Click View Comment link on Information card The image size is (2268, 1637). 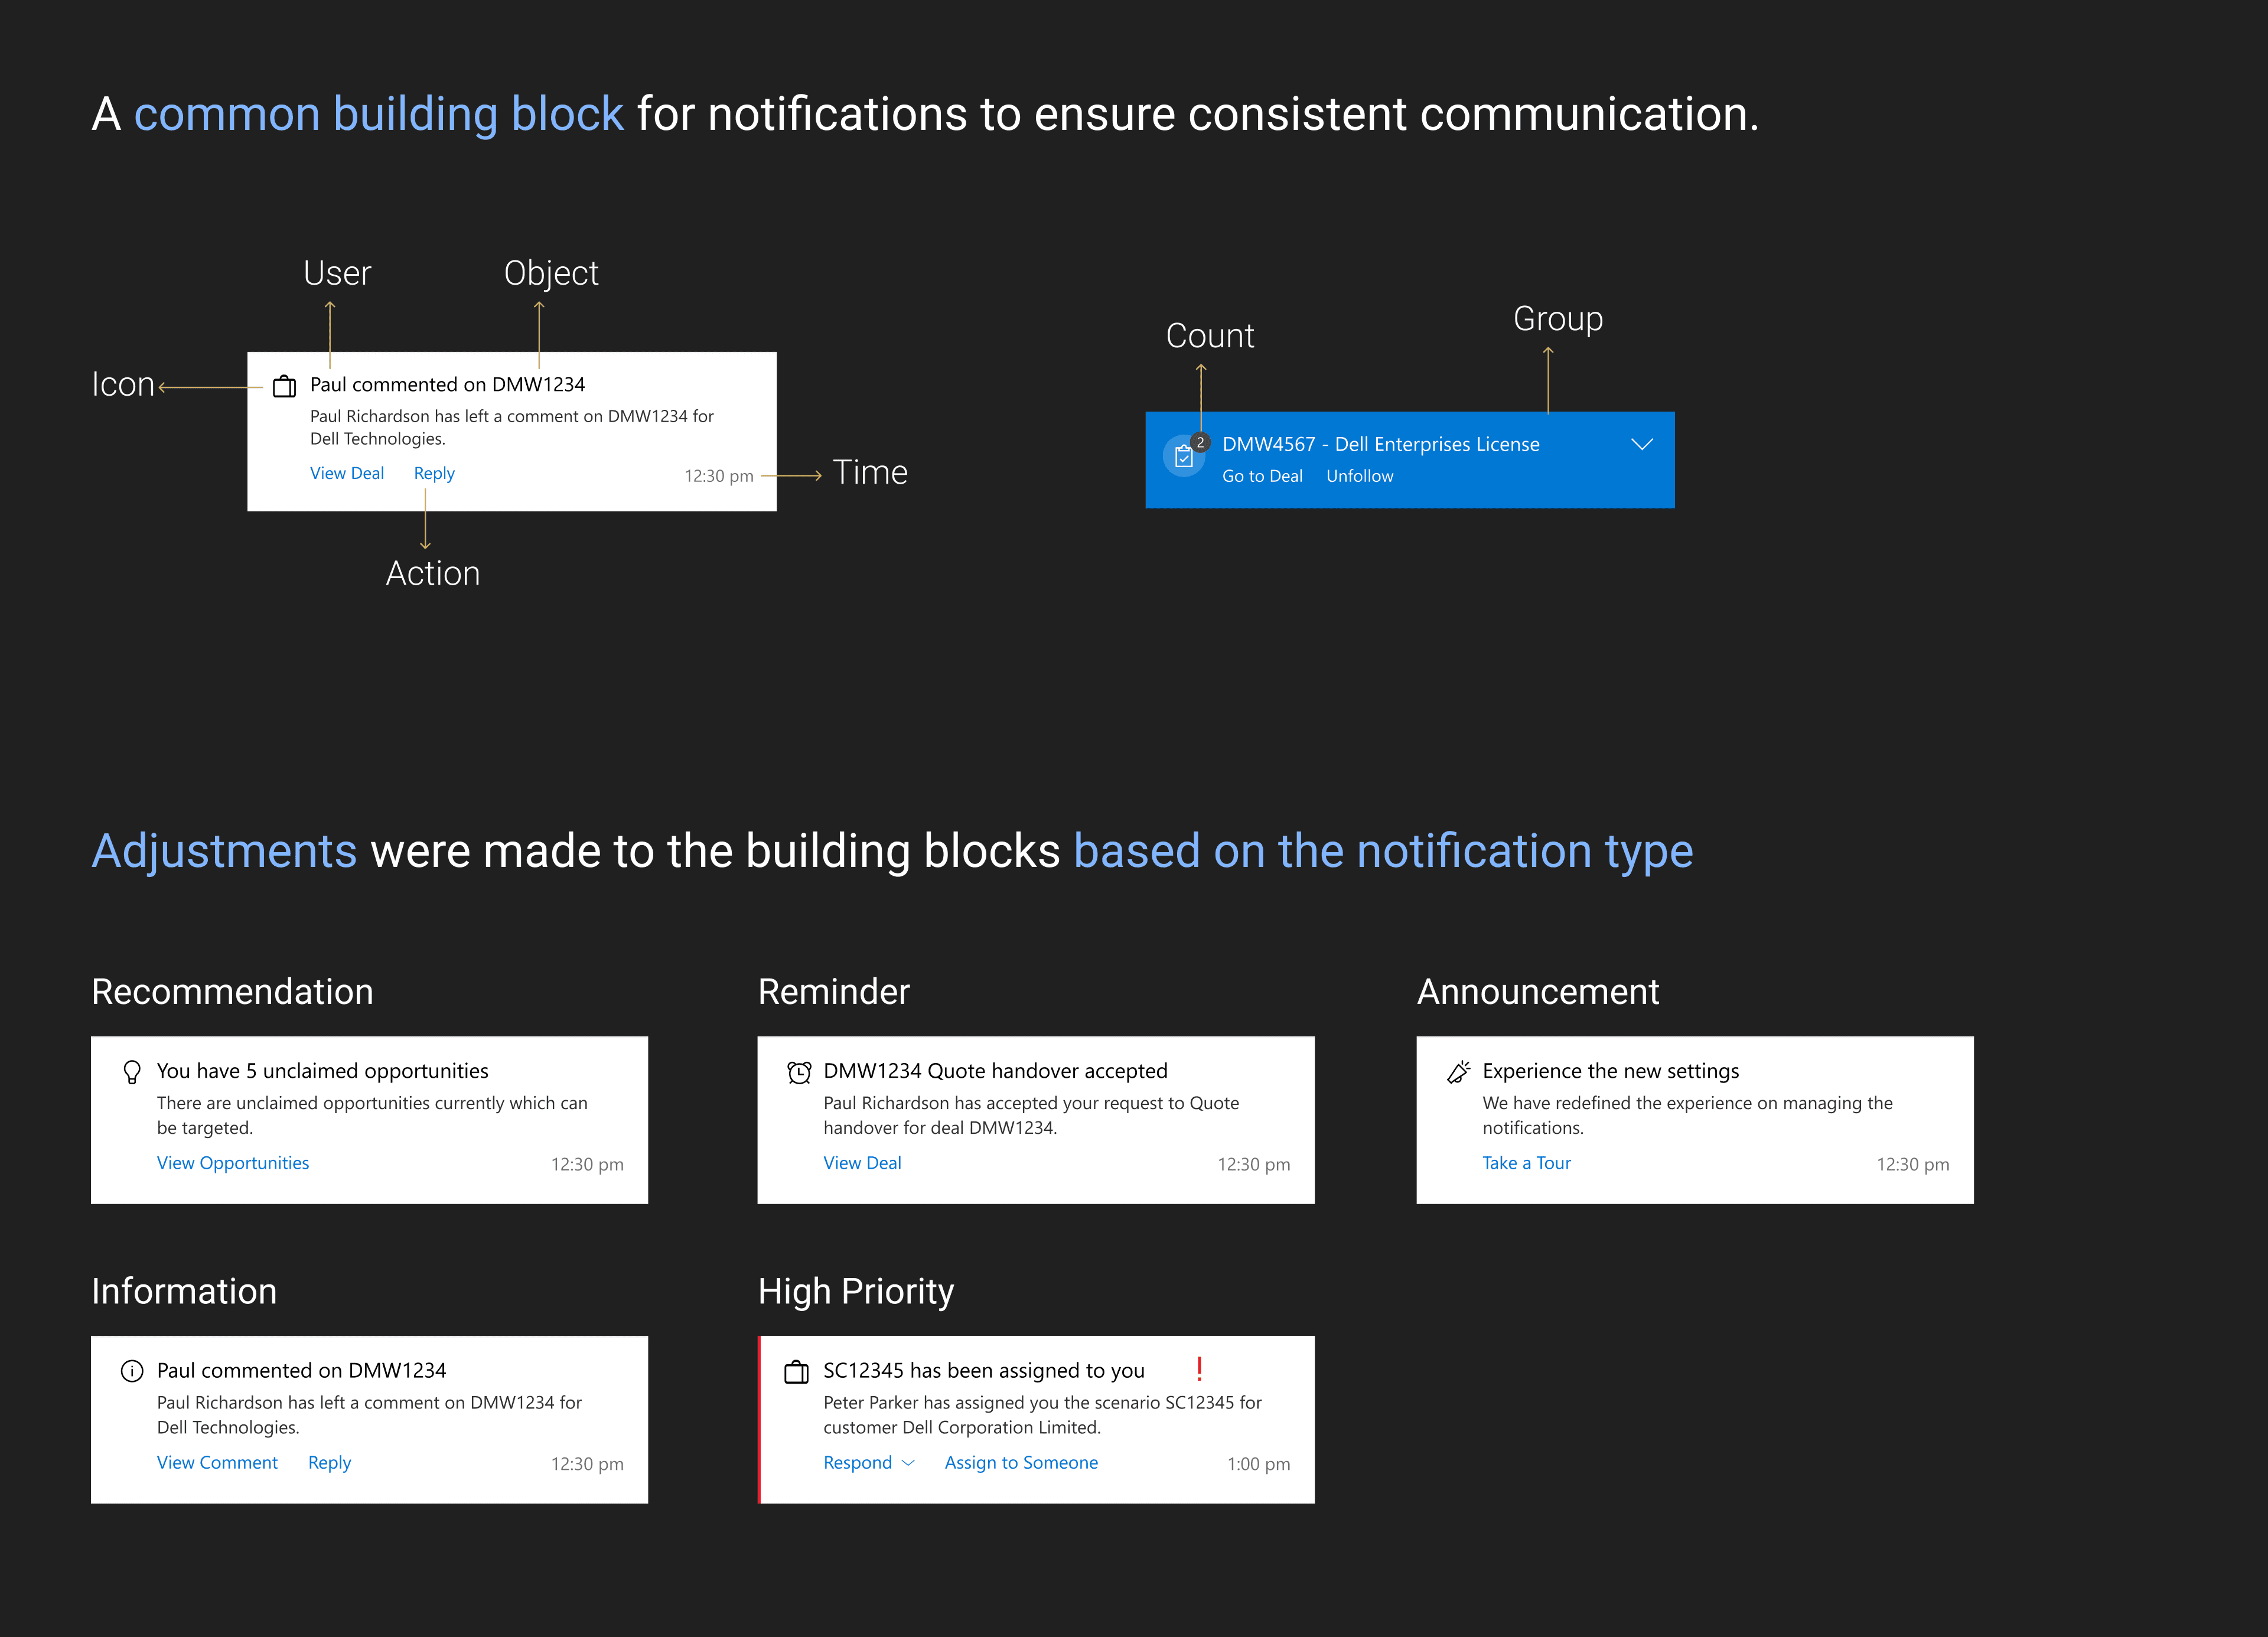[x=217, y=1463]
